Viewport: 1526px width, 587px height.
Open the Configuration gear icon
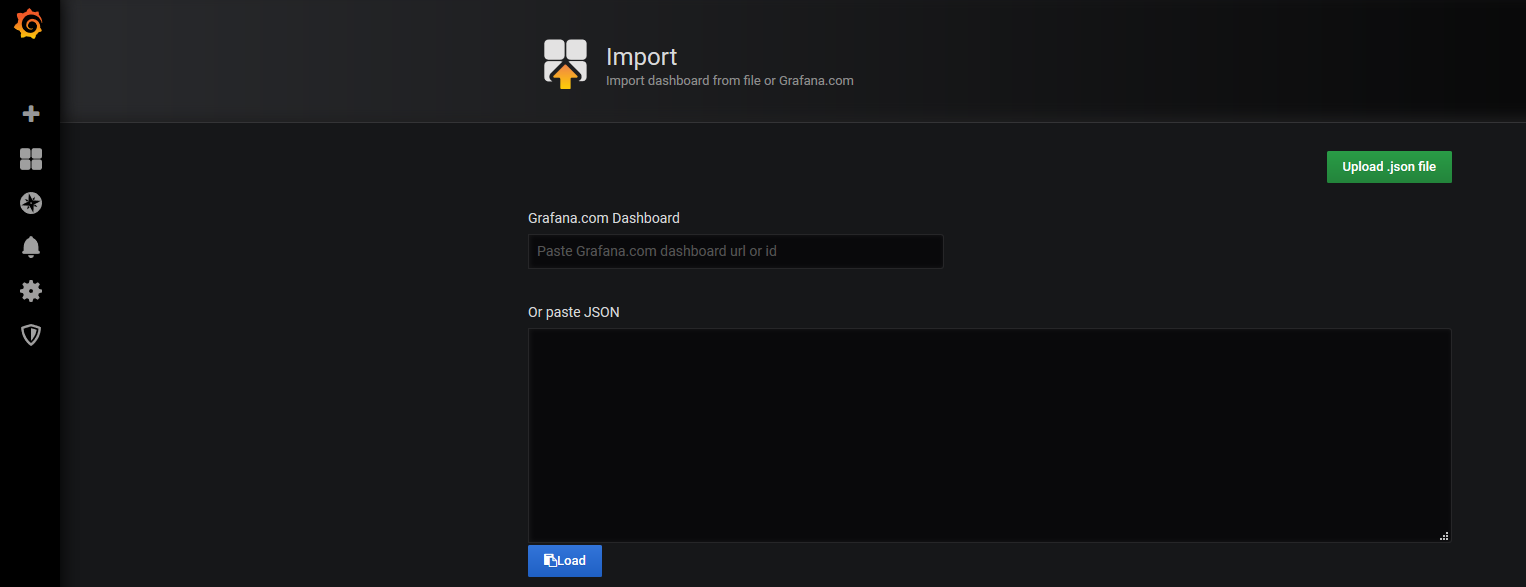31,291
